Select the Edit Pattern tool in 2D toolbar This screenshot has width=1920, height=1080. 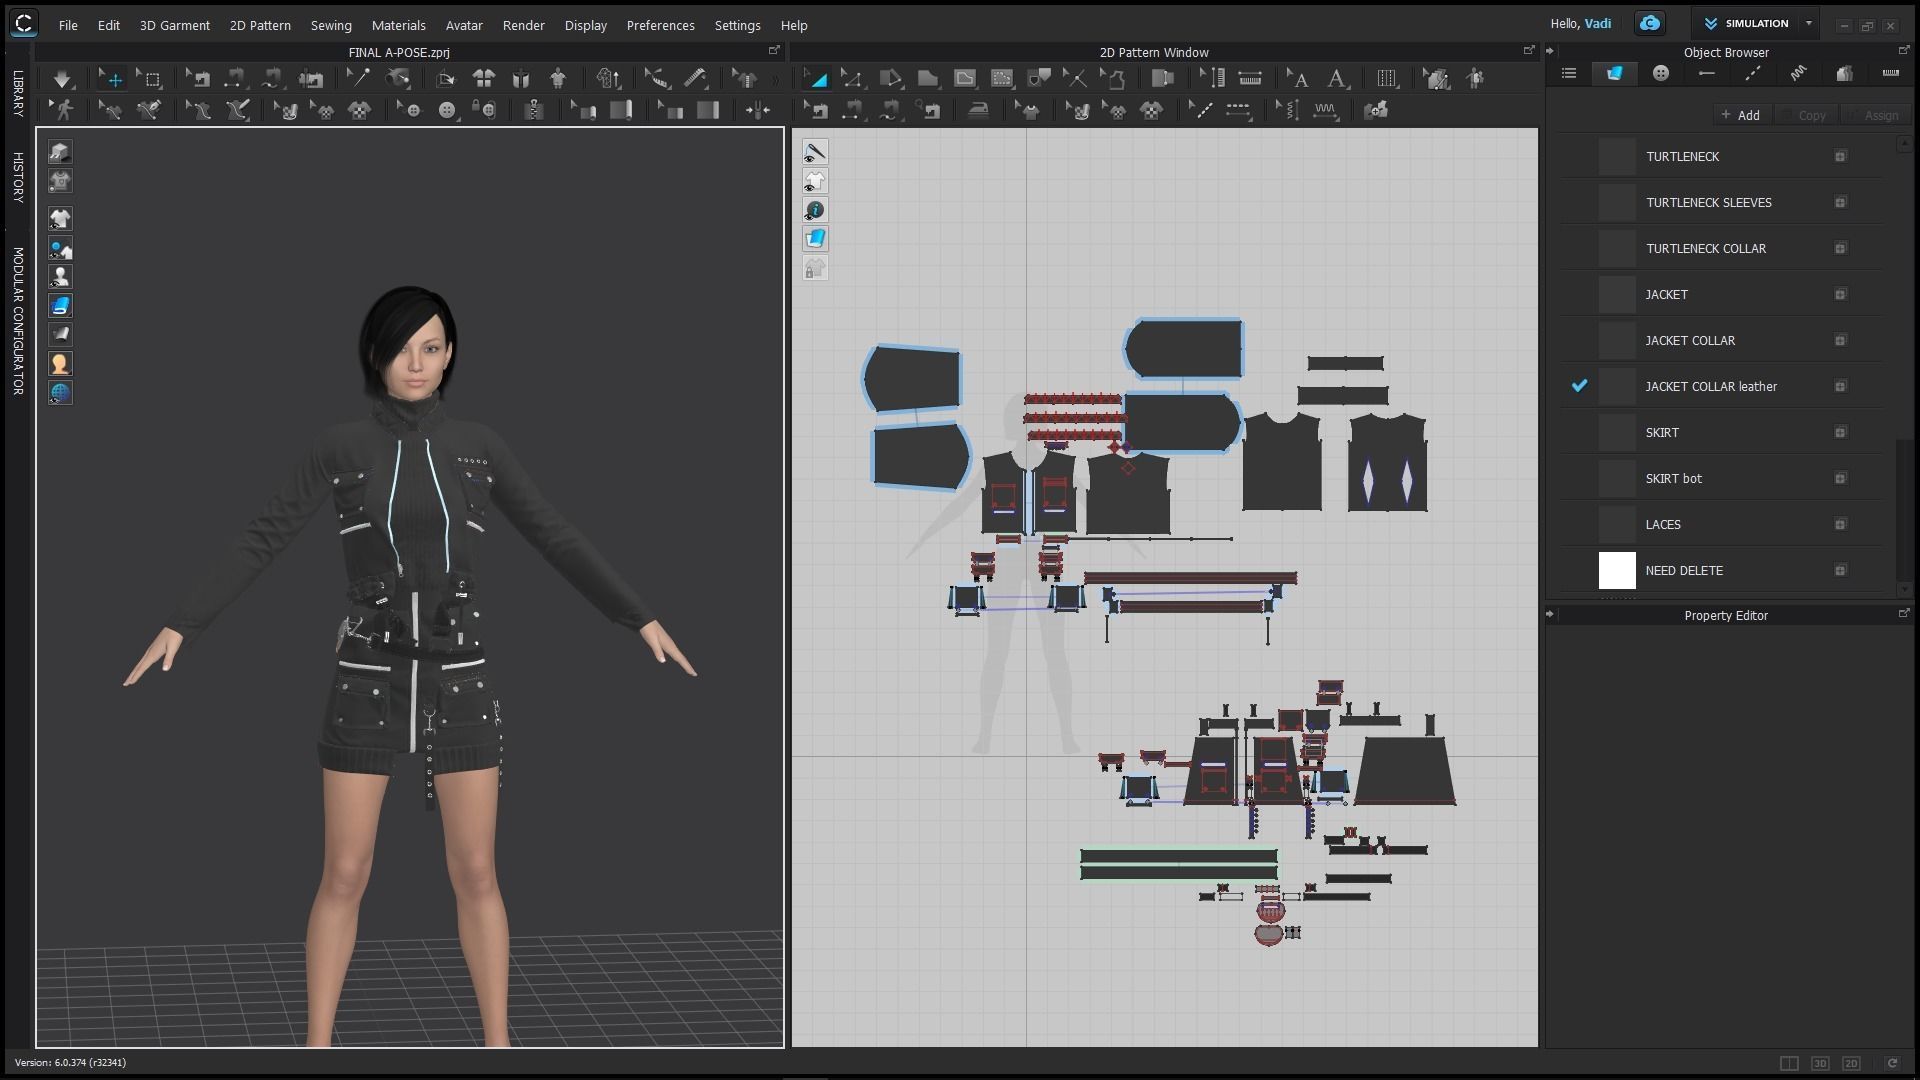[851, 78]
